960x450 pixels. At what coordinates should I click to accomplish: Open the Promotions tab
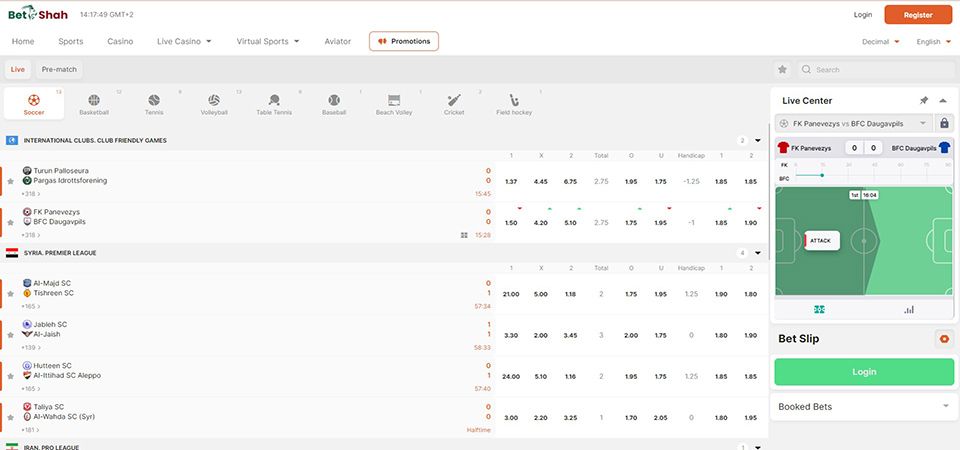pyautogui.click(x=404, y=41)
